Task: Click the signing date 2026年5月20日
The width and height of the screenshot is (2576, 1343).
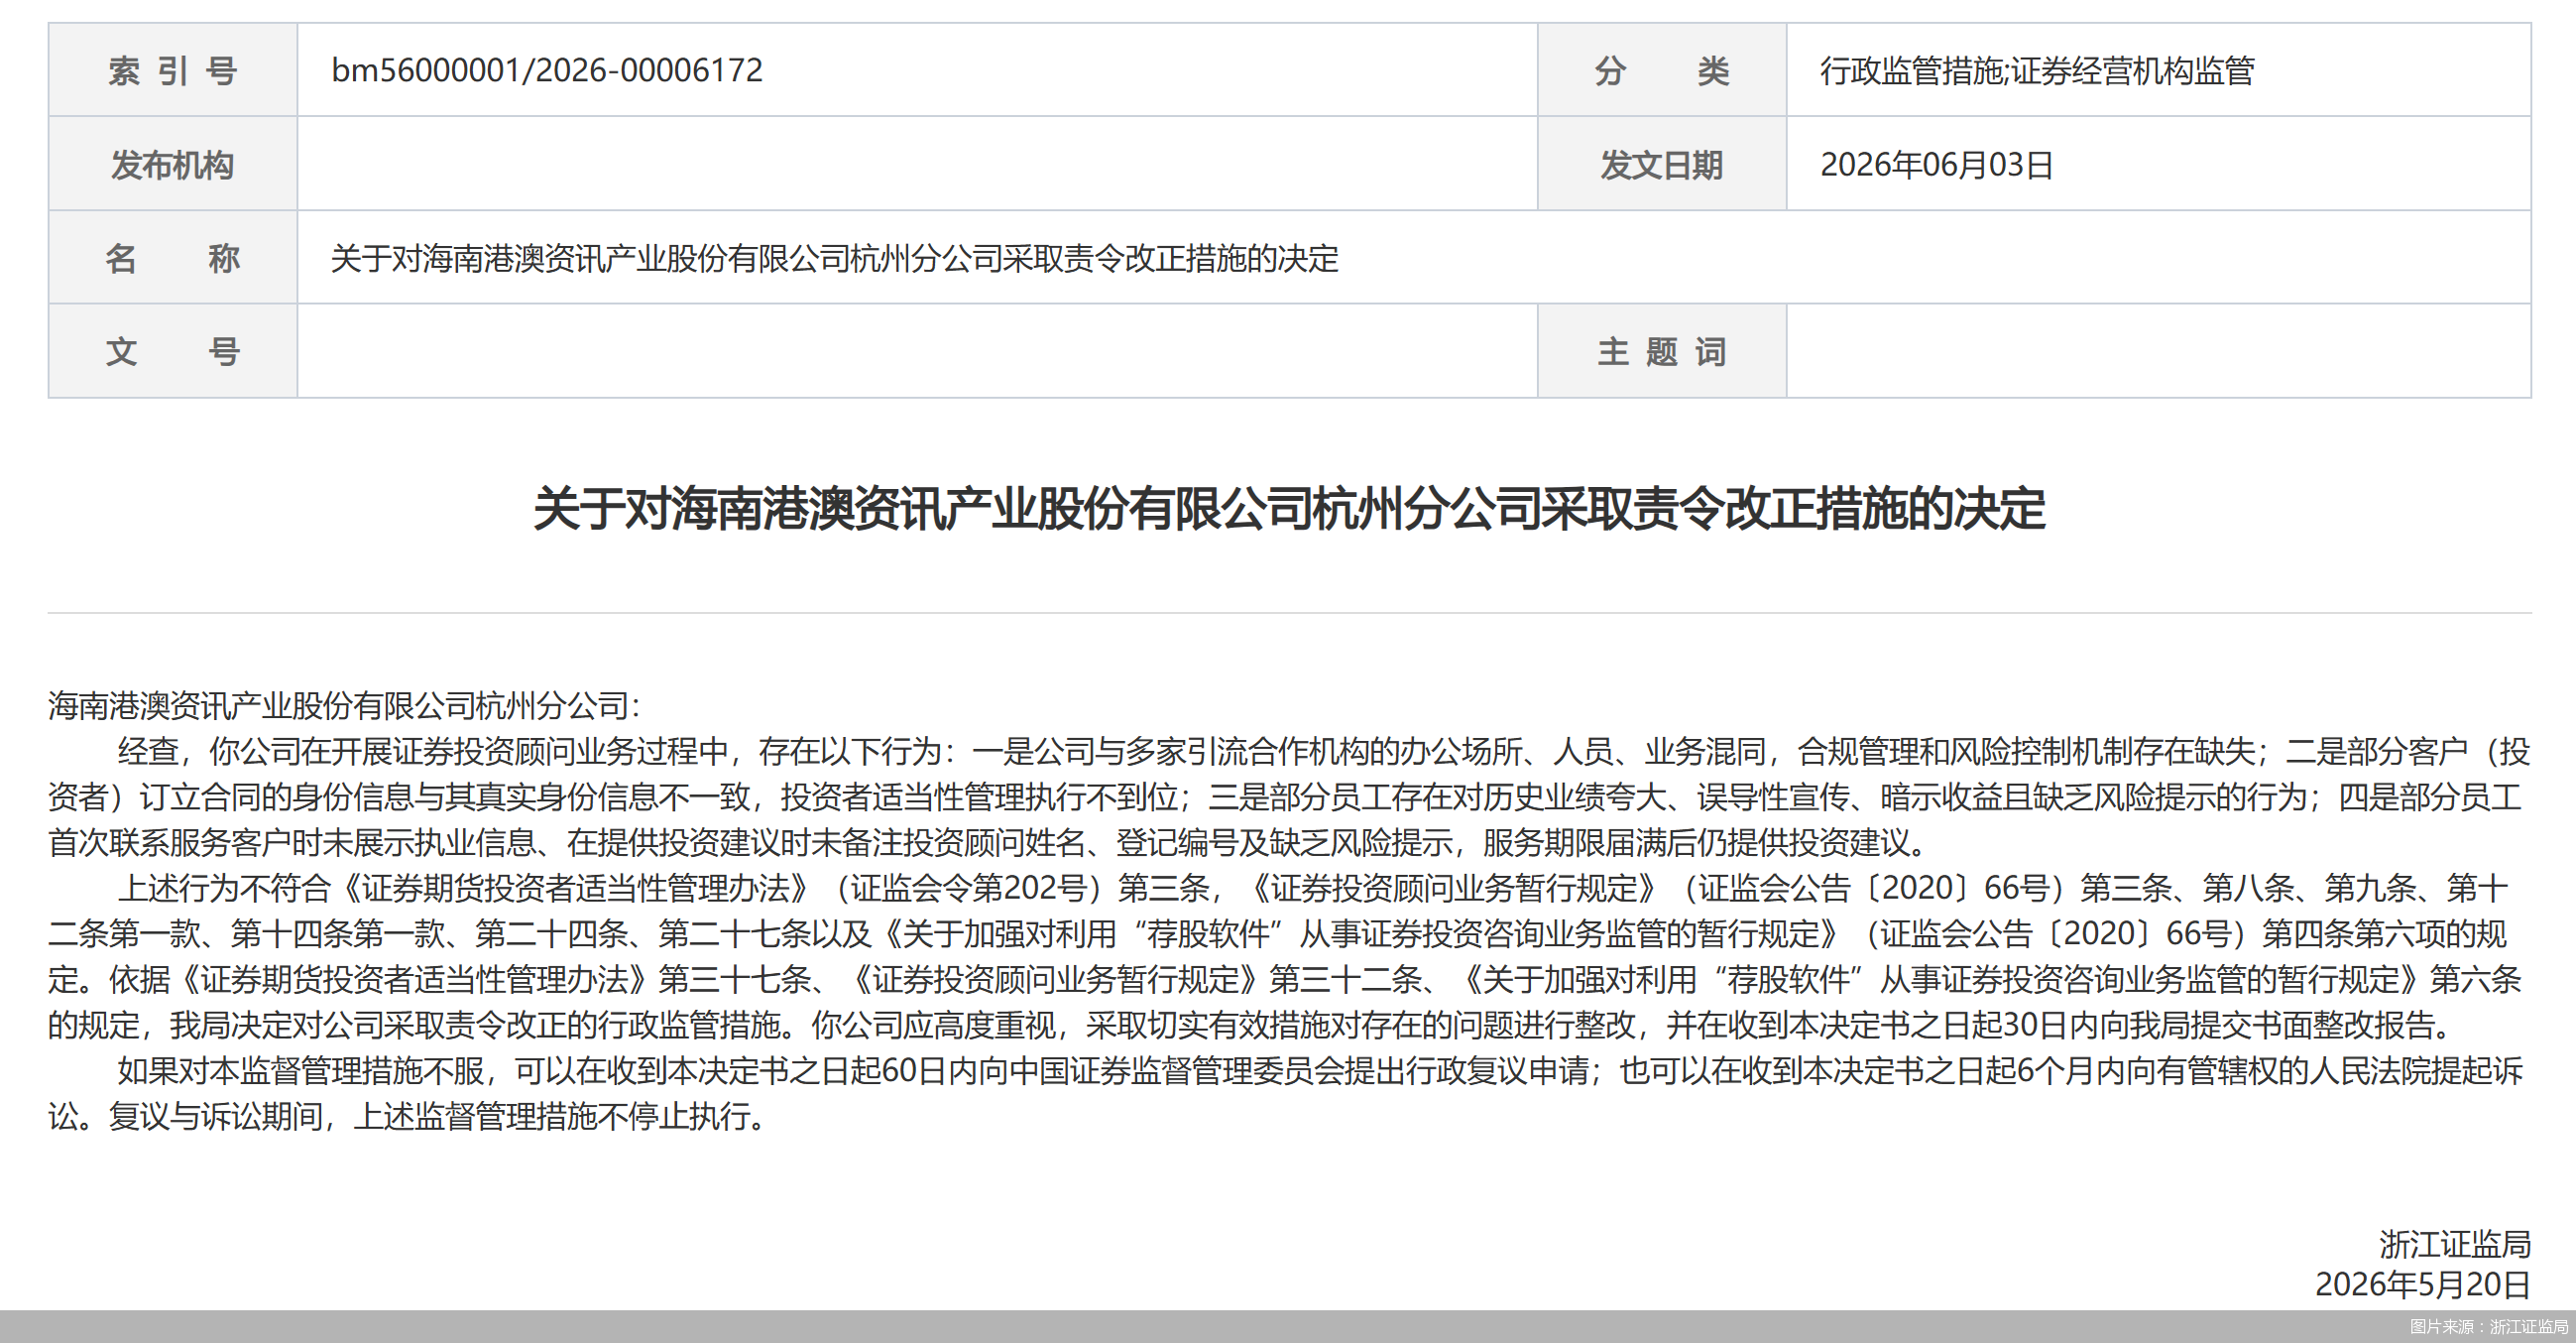Action: click(x=2423, y=1284)
